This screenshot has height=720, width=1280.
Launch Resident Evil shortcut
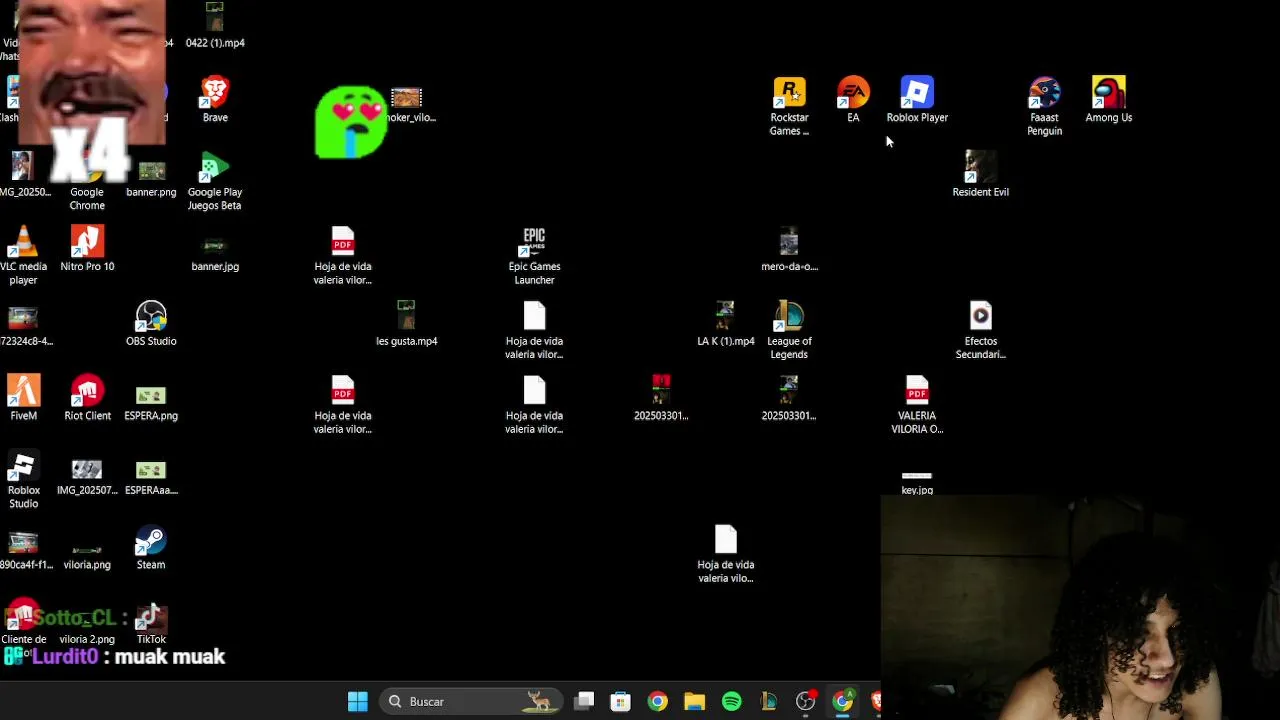(x=980, y=174)
